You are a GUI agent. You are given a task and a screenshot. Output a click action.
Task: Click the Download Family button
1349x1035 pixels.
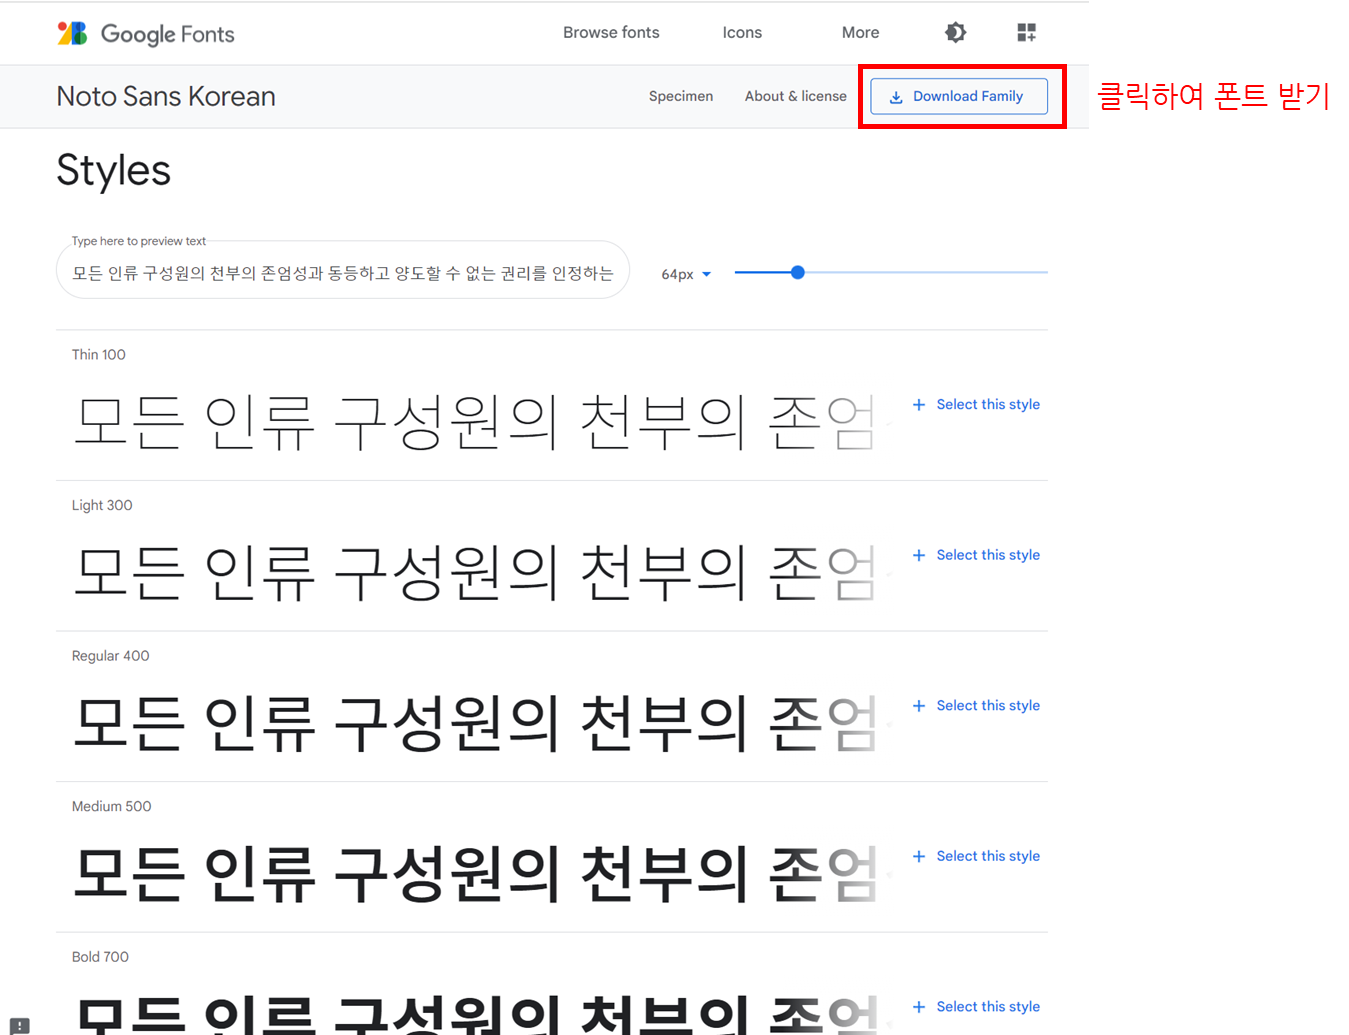tap(959, 96)
